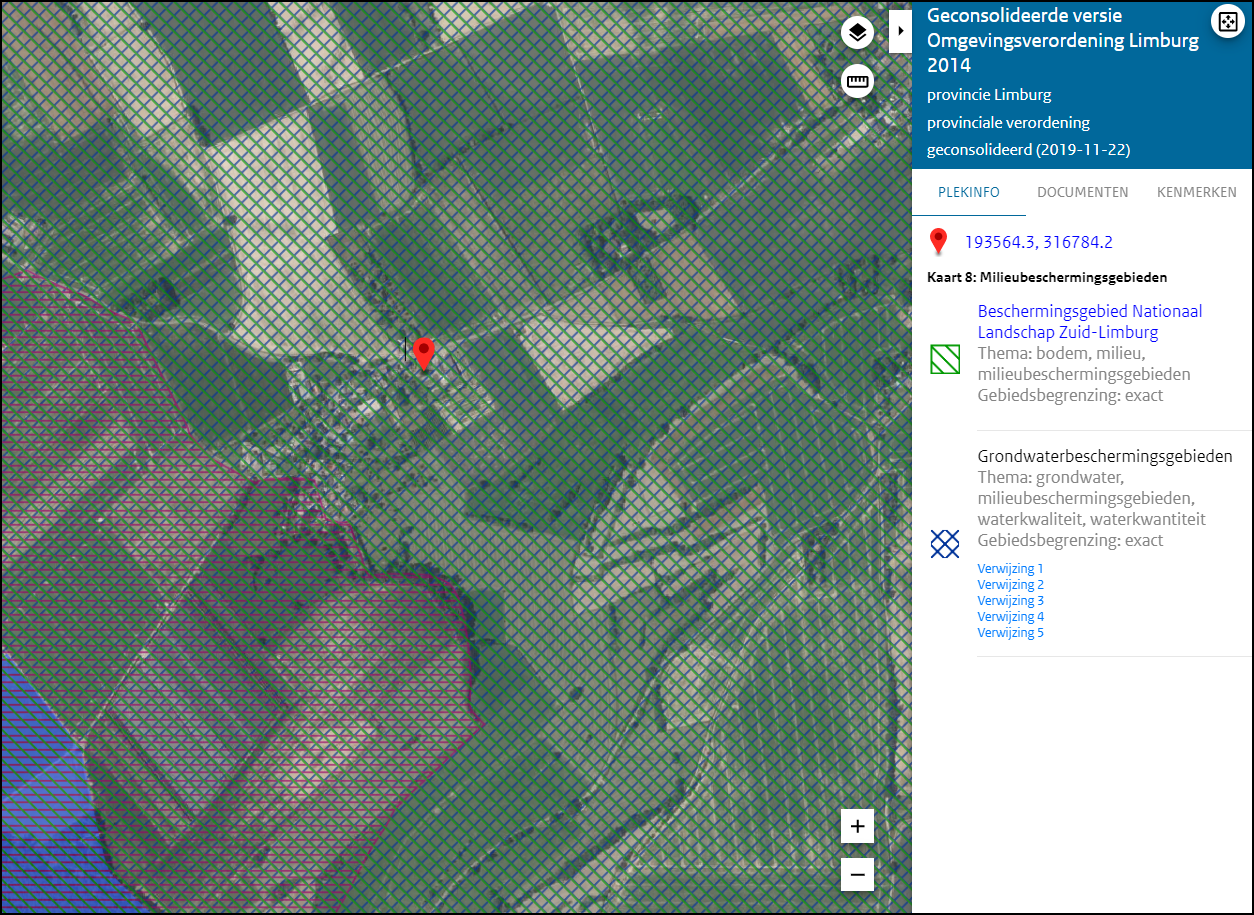Image resolution: width=1254 pixels, height=915 pixels.
Task: Switch to the PLEKINFO tab
Action: pos(969,192)
